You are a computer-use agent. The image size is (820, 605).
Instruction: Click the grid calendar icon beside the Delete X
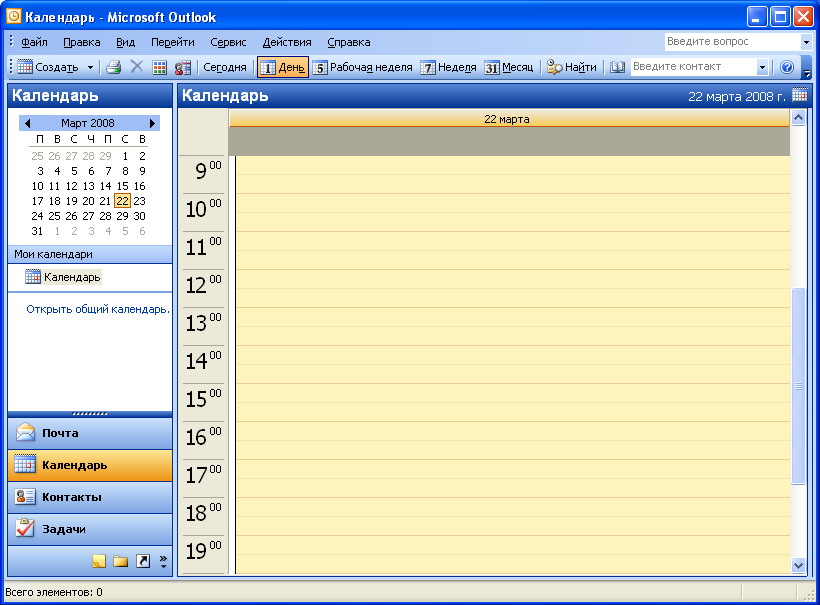(160, 67)
